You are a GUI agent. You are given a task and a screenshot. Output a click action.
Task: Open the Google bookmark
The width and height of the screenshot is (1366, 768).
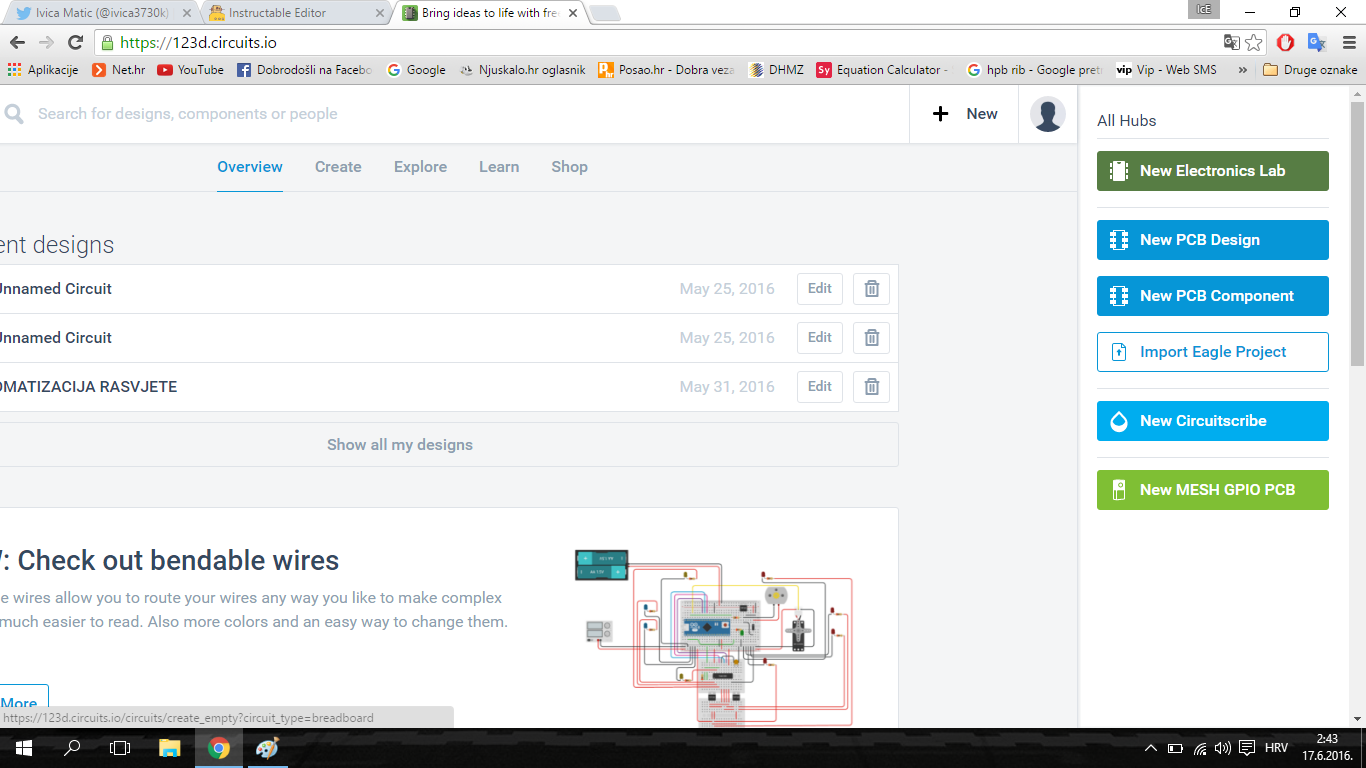pyautogui.click(x=416, y=70)
